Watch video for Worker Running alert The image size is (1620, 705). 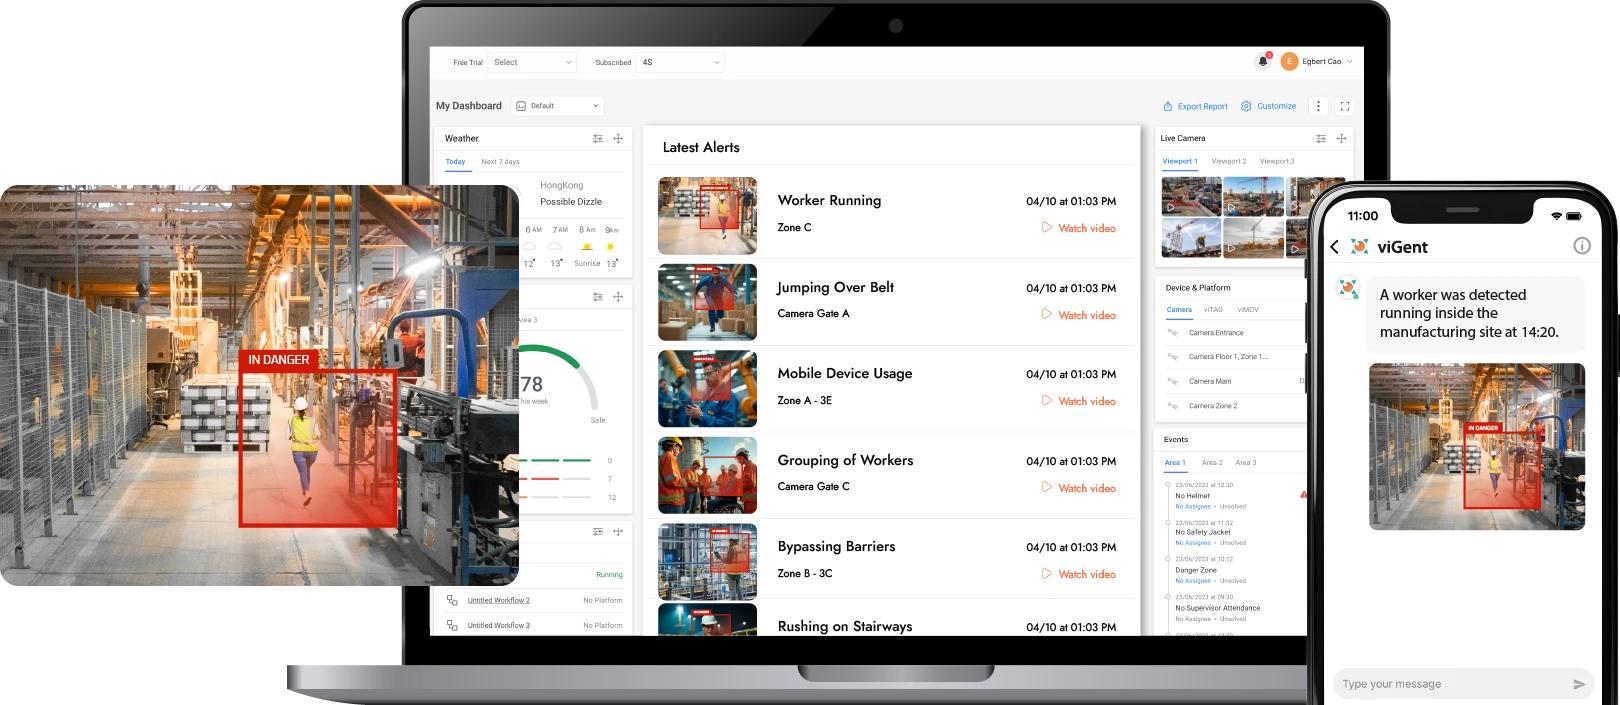pyautogui.click(x=1079, y=228)
